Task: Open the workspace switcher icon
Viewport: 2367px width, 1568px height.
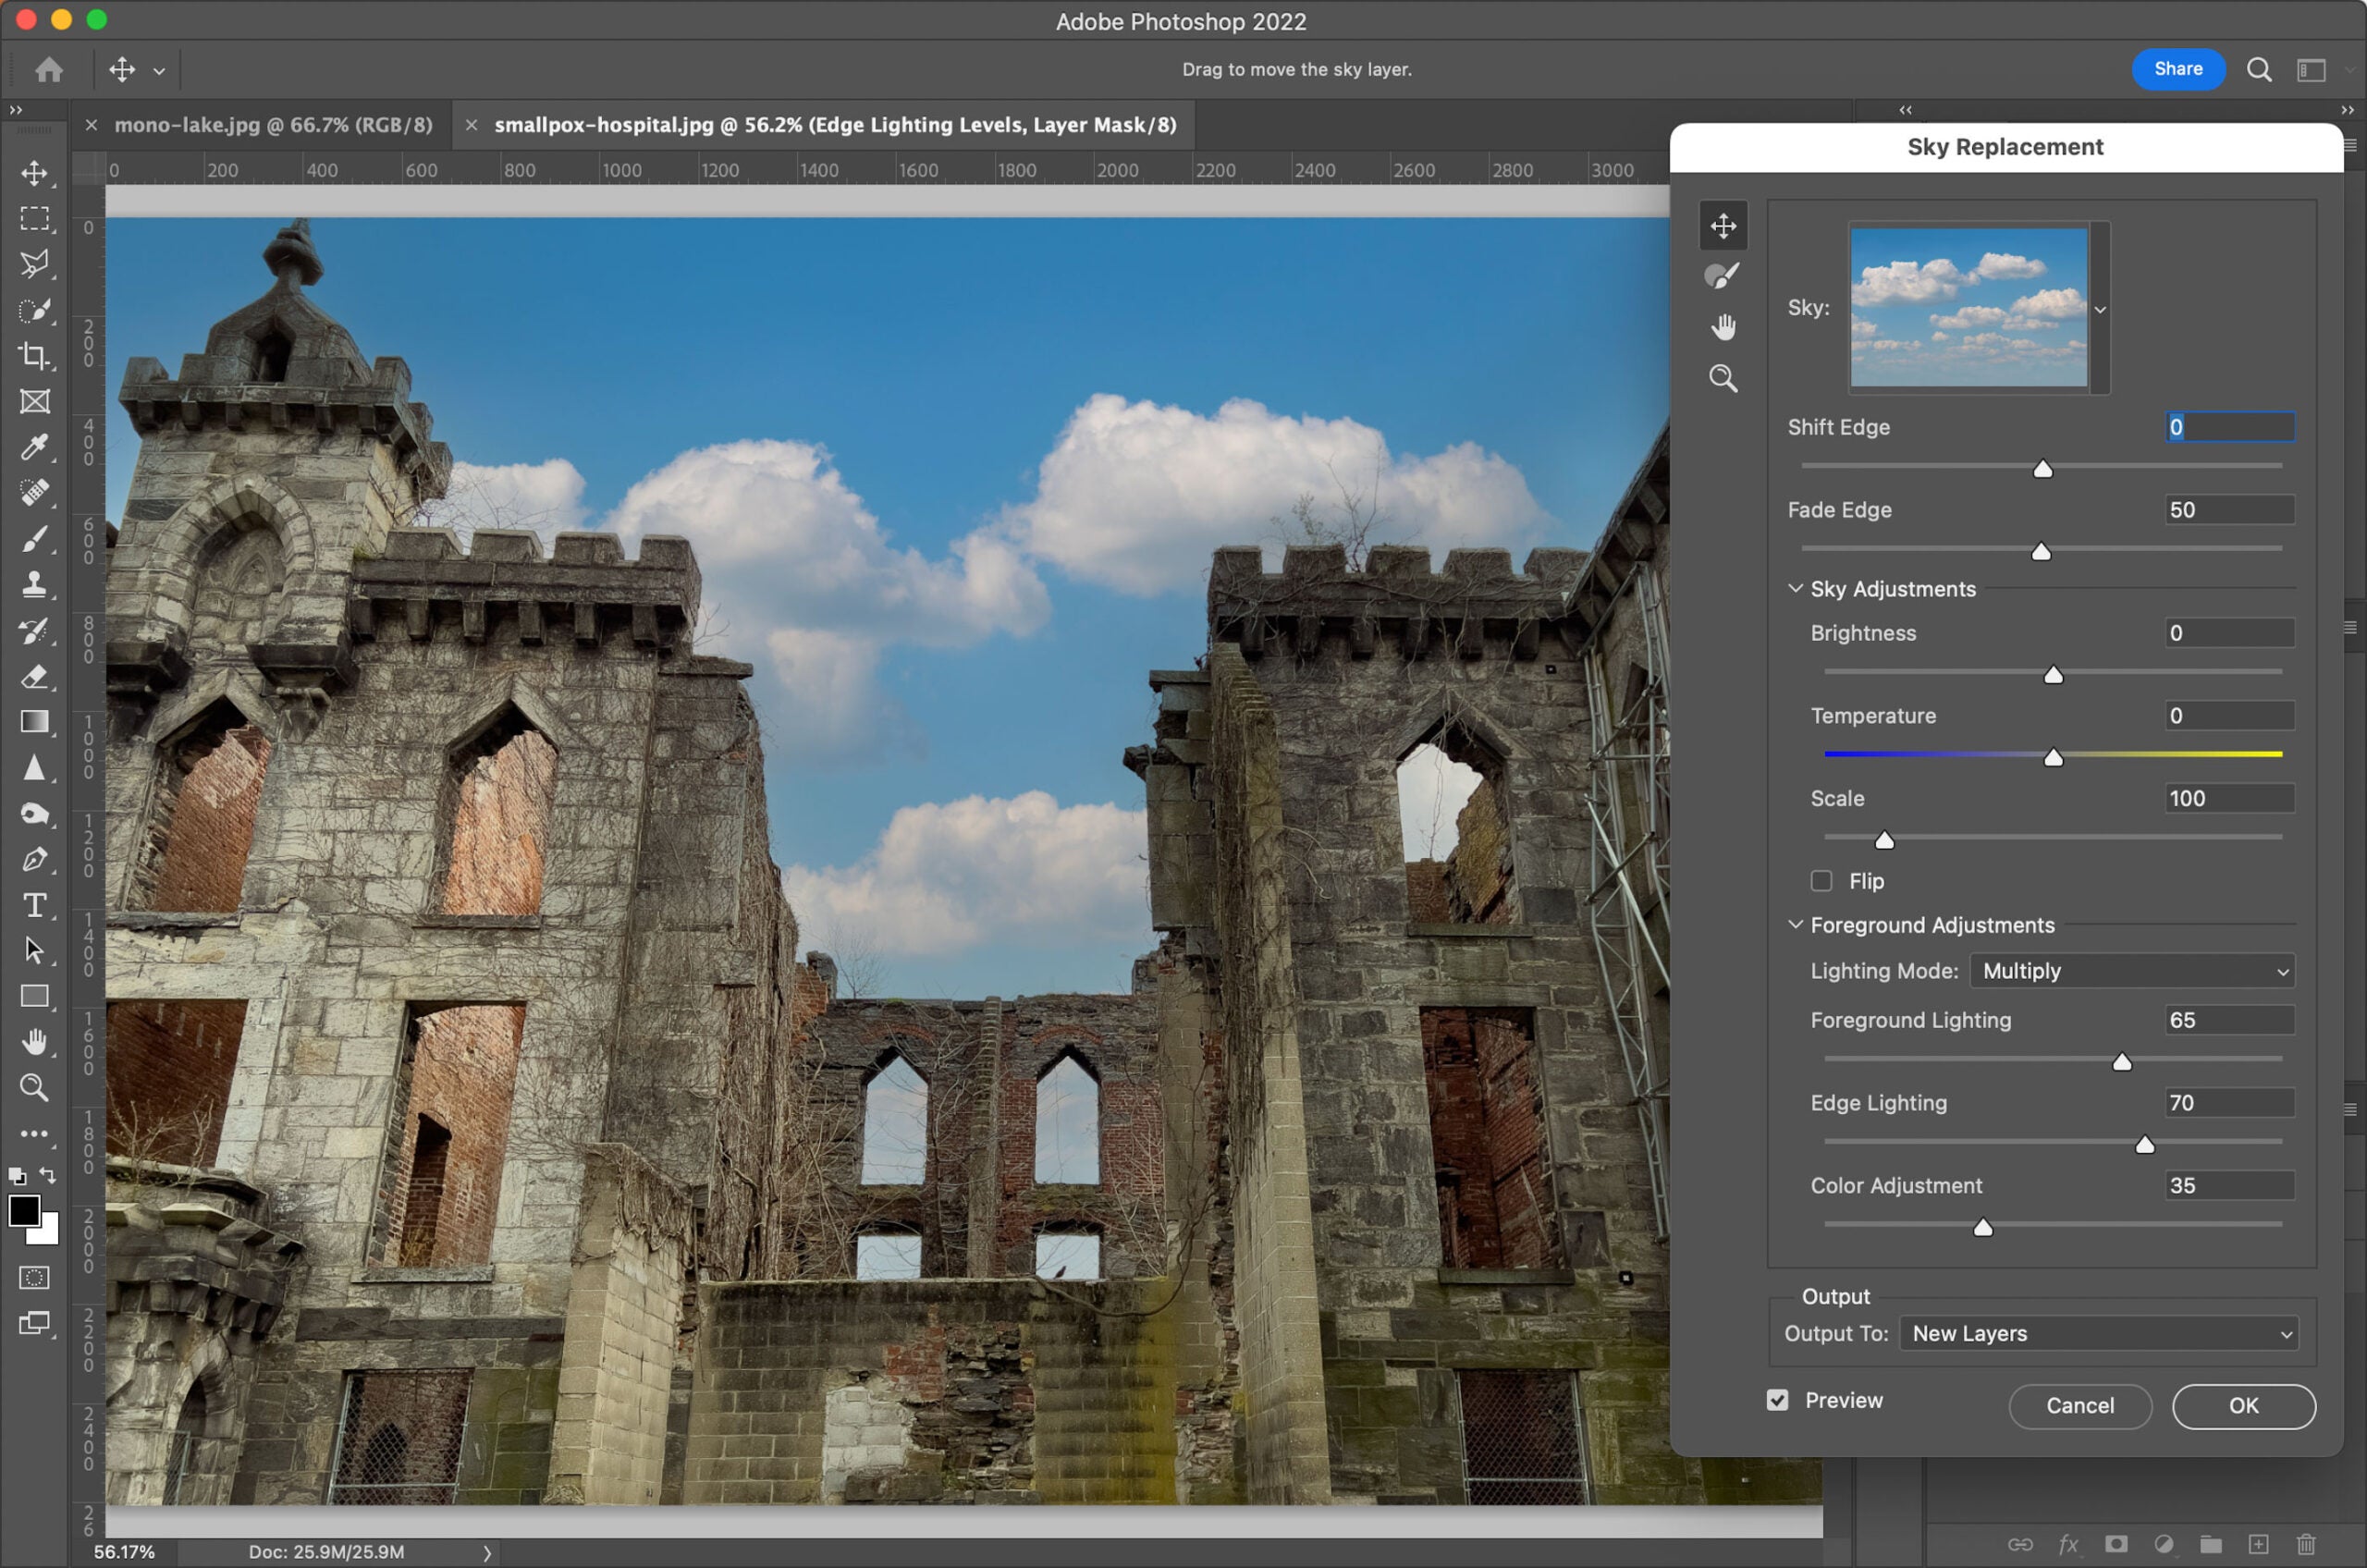Action: tap(2311, 69)
